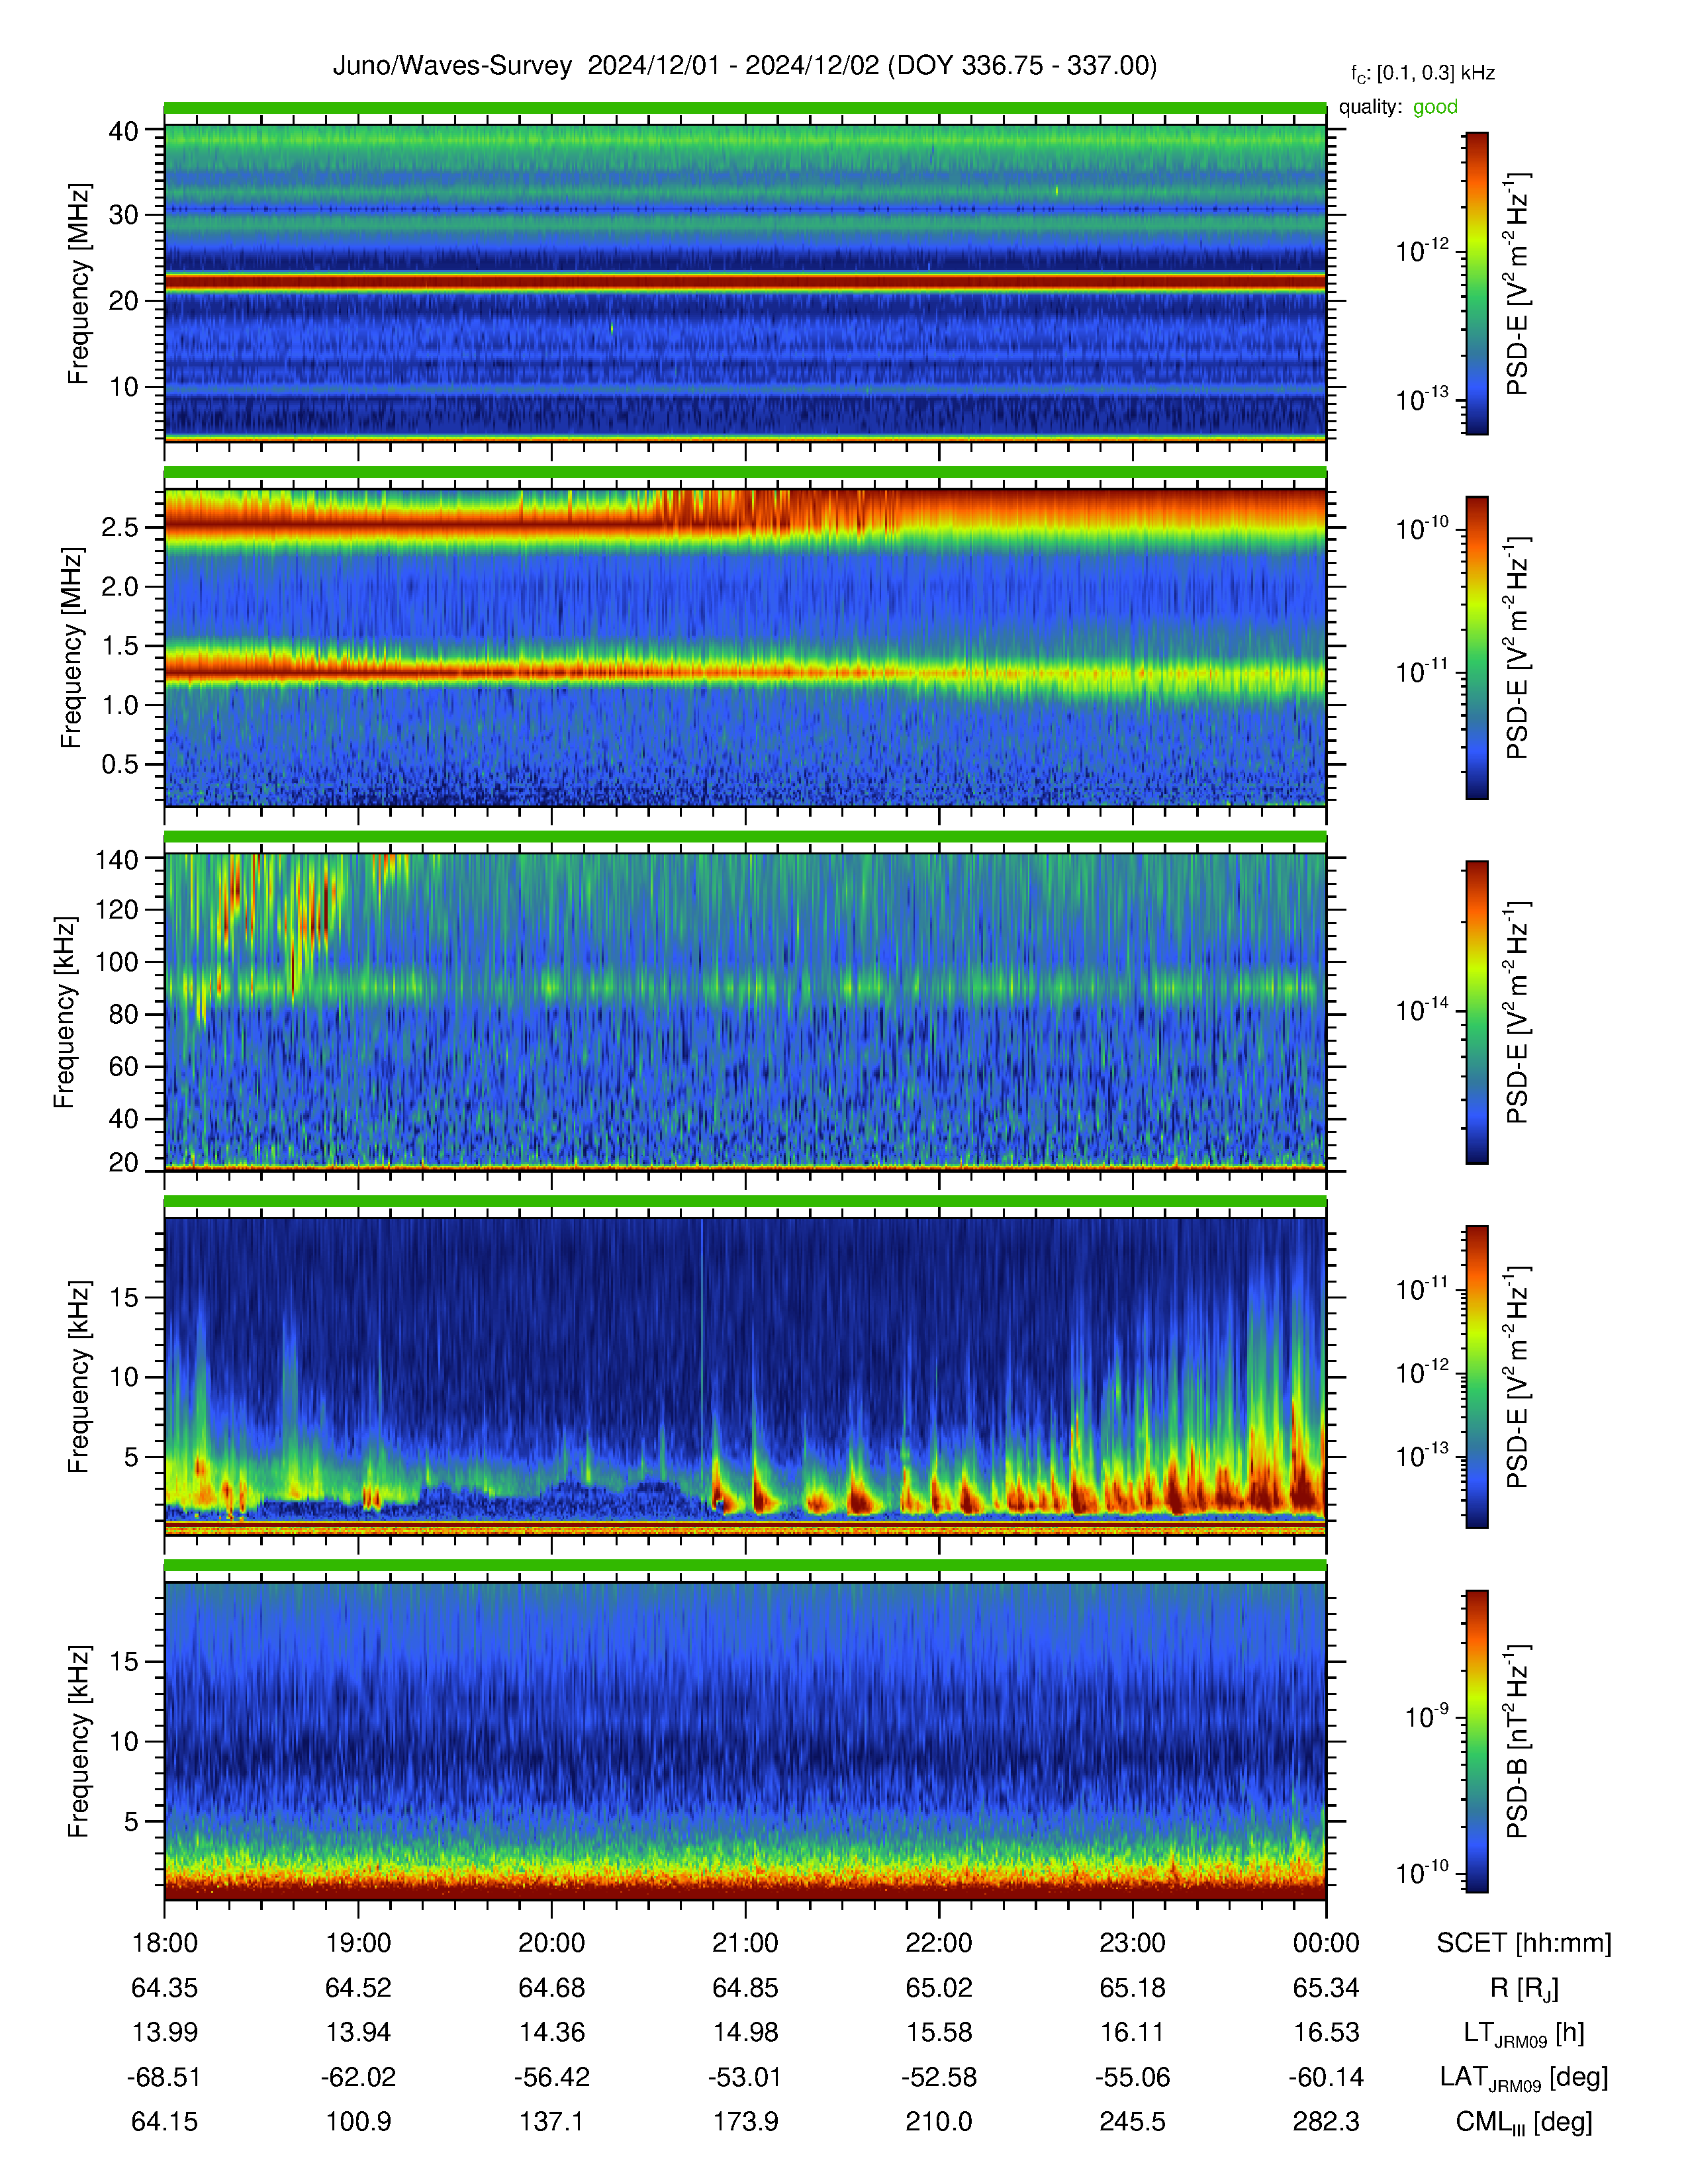Click the green quality bar above top panel
Screen dimensions: 1688x2184
(745, 108)
